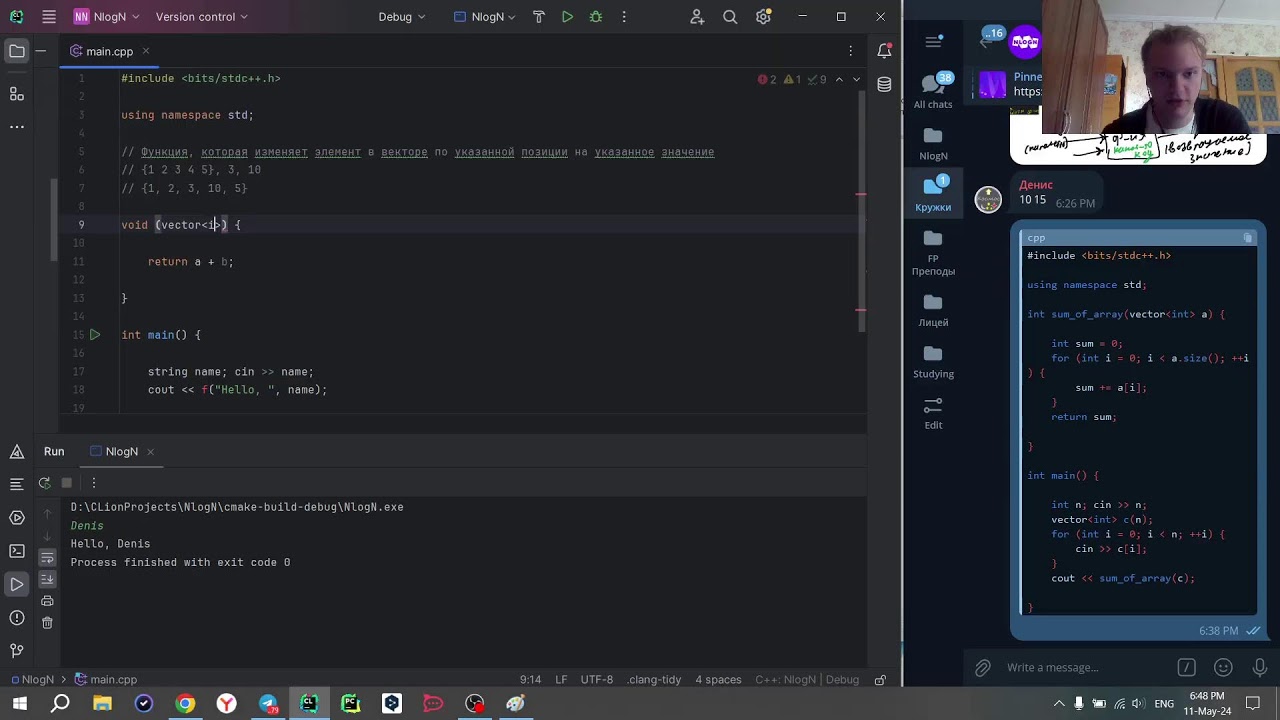The height and width of the screenshot is (720, 1280).
Task: Open Git version control tool window icon
Action: (x=17, y=650)
